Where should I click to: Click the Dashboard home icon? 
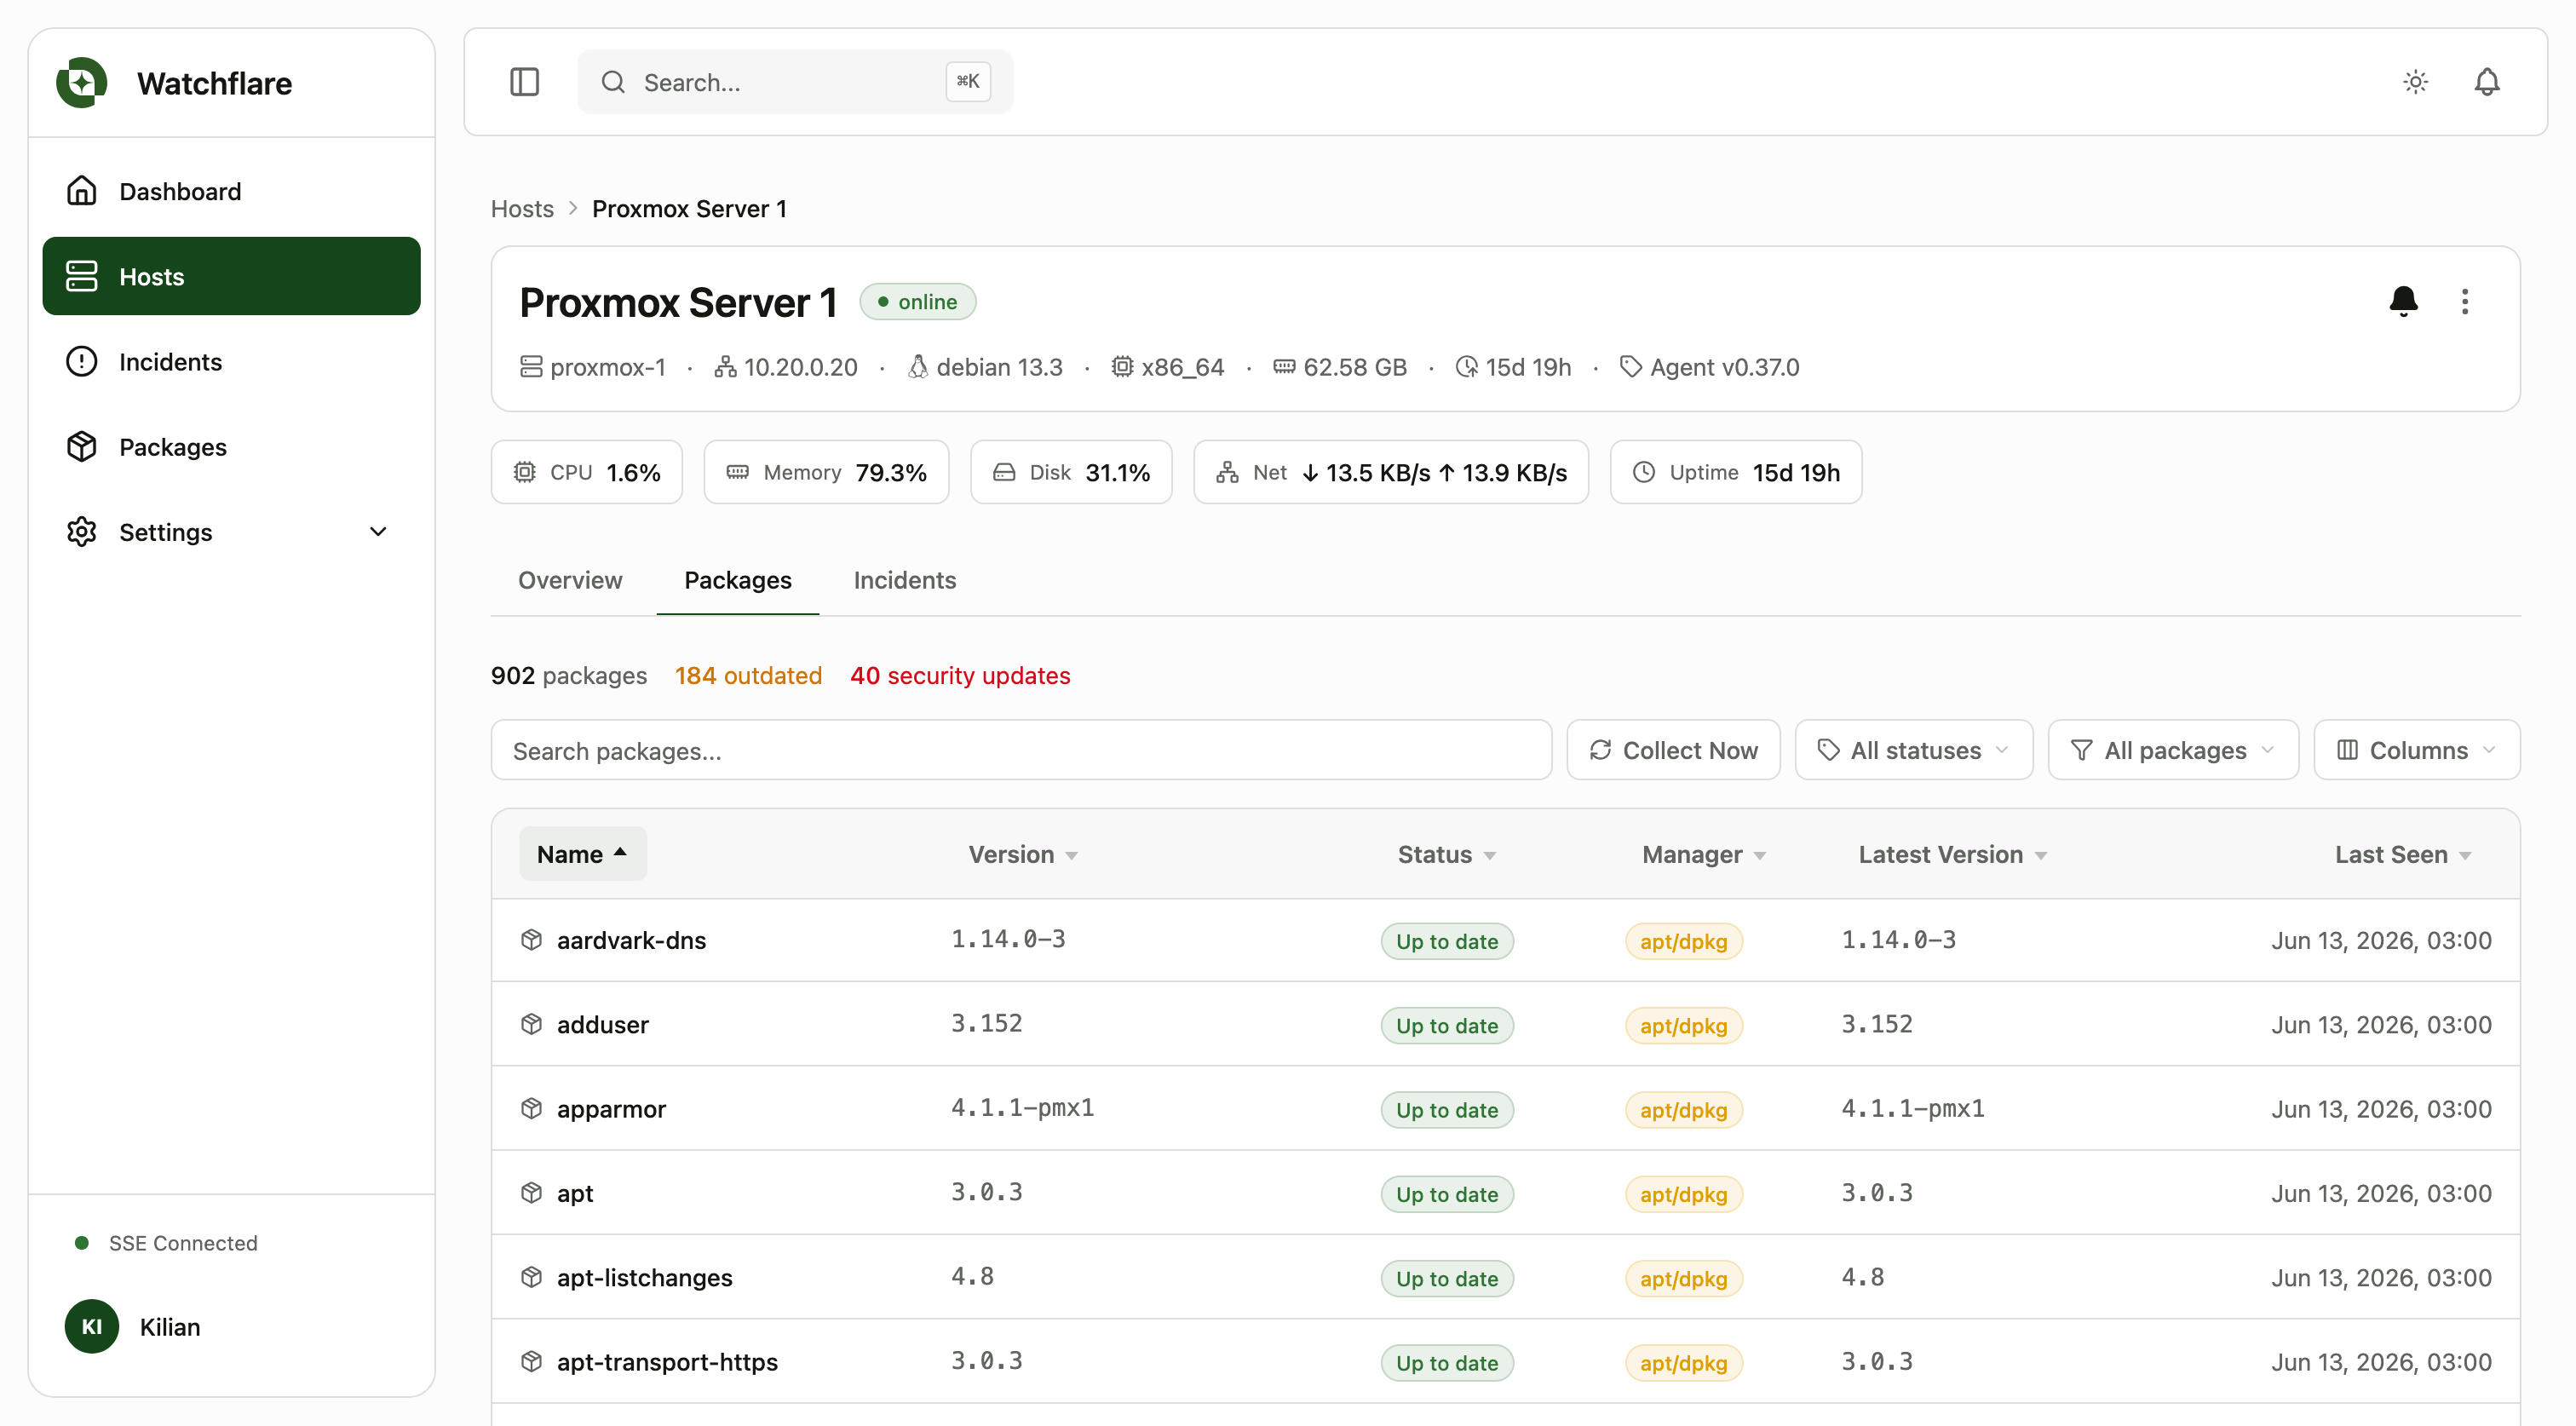click(82, 190)
